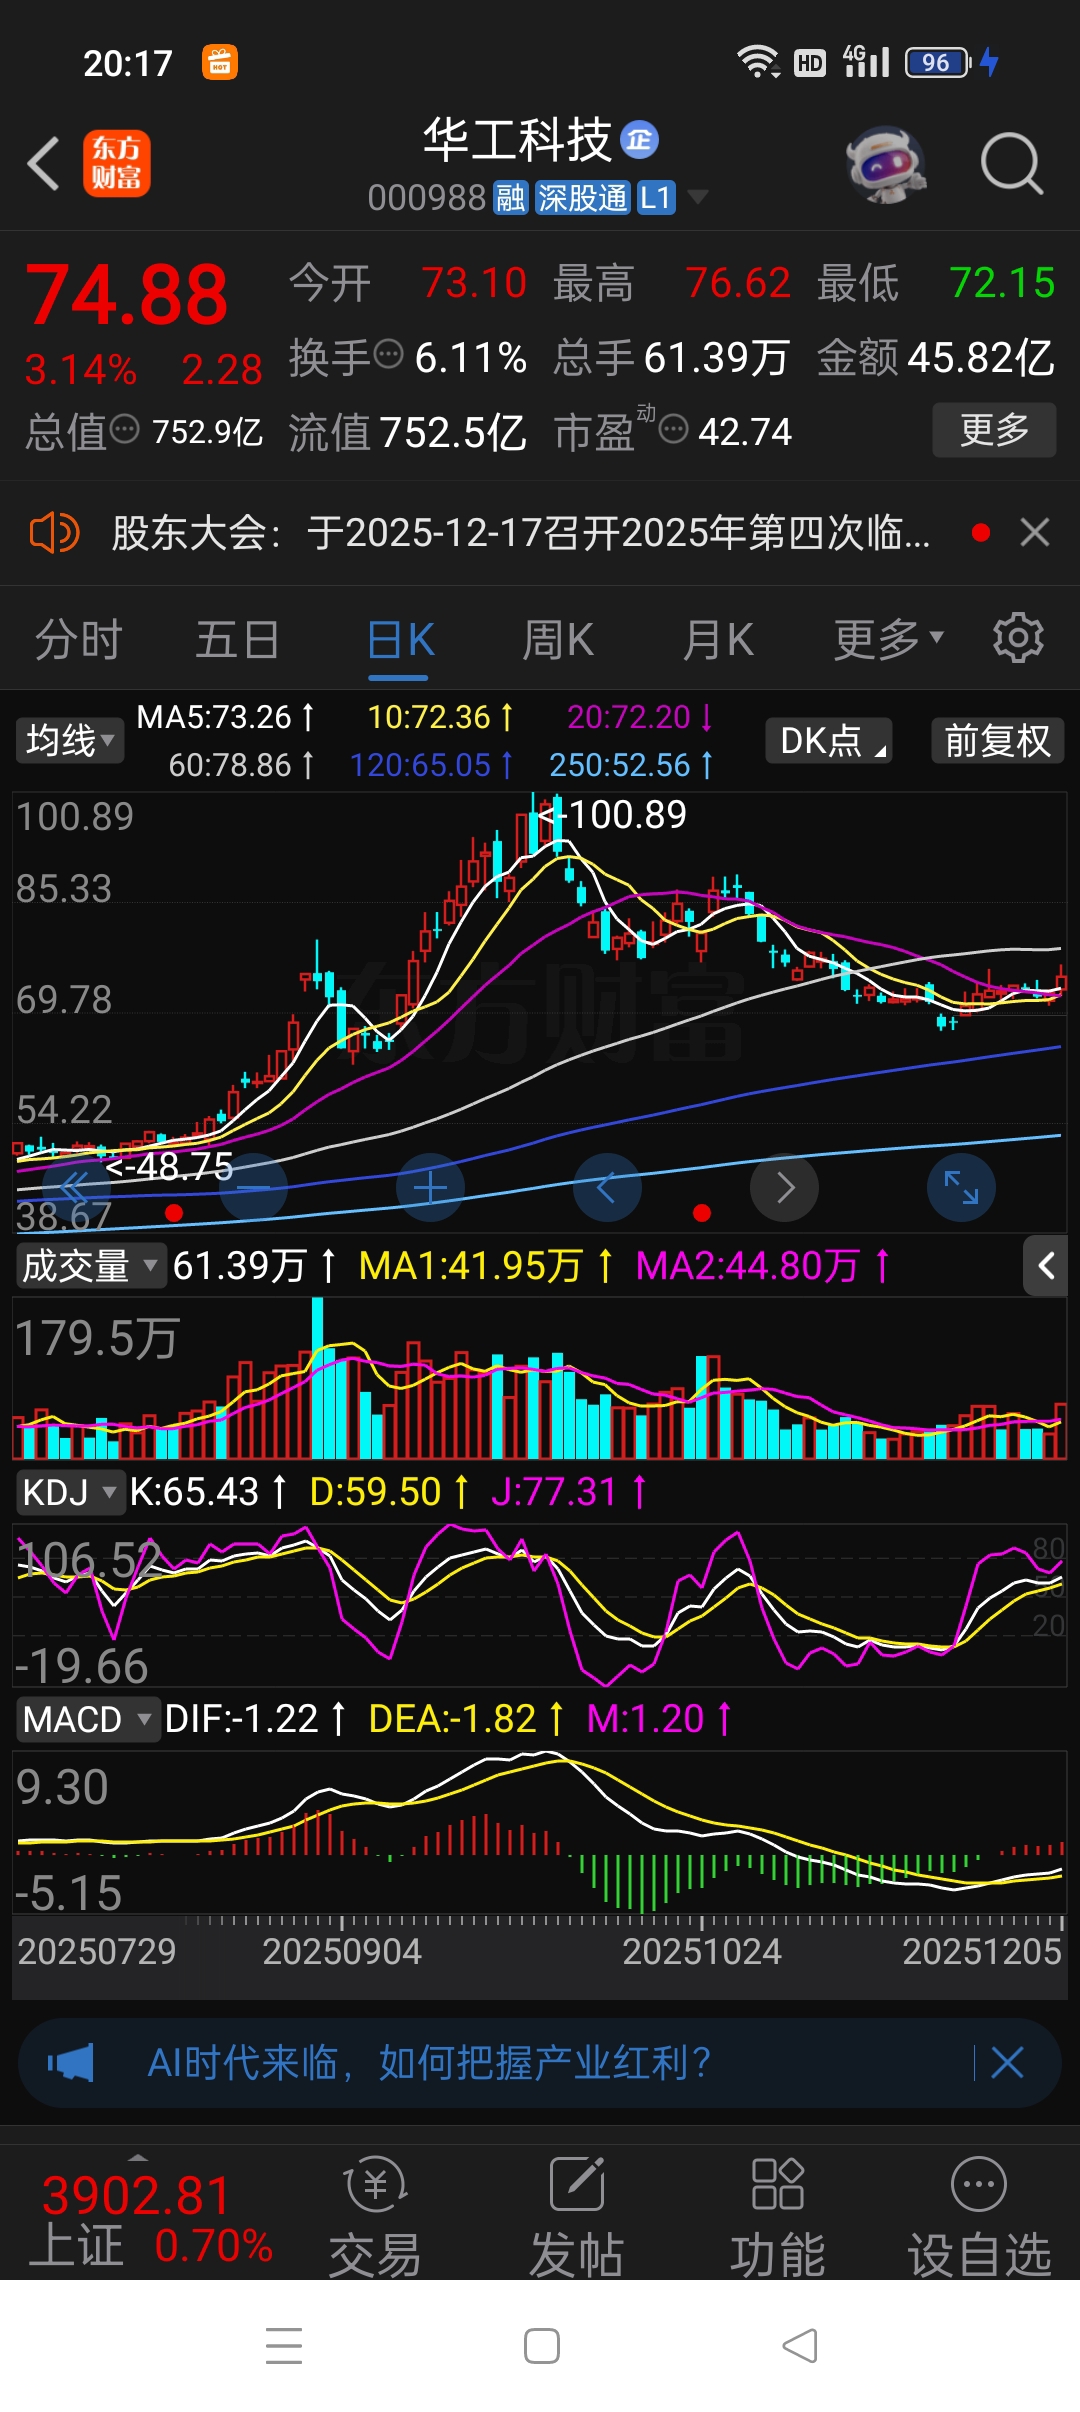Open 功能 features menu
The image size is (1080, 2412).
tap(778, 2217)
